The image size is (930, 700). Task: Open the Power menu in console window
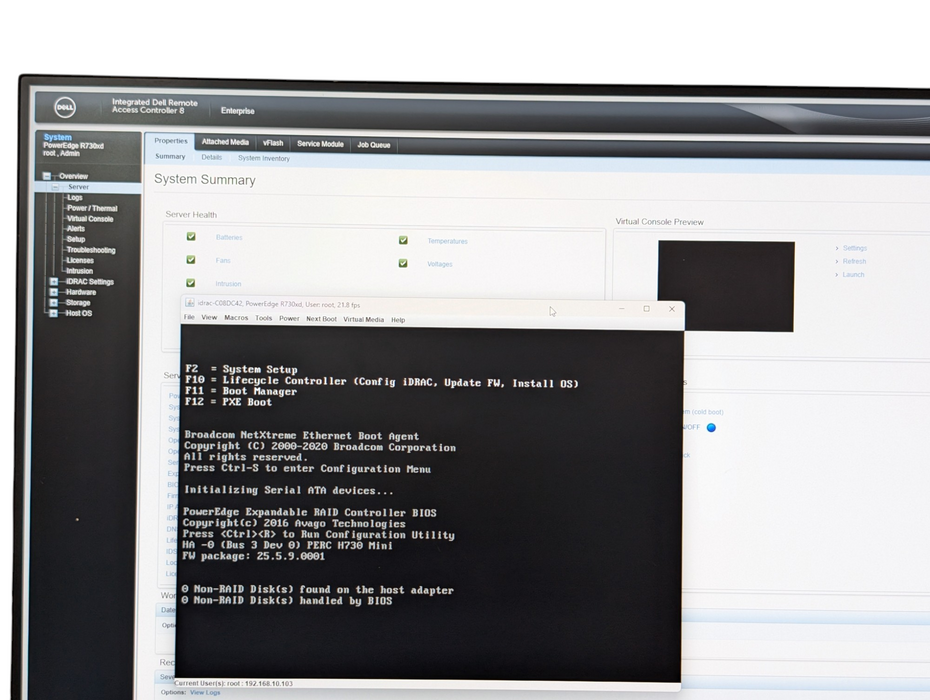[289, 319]
